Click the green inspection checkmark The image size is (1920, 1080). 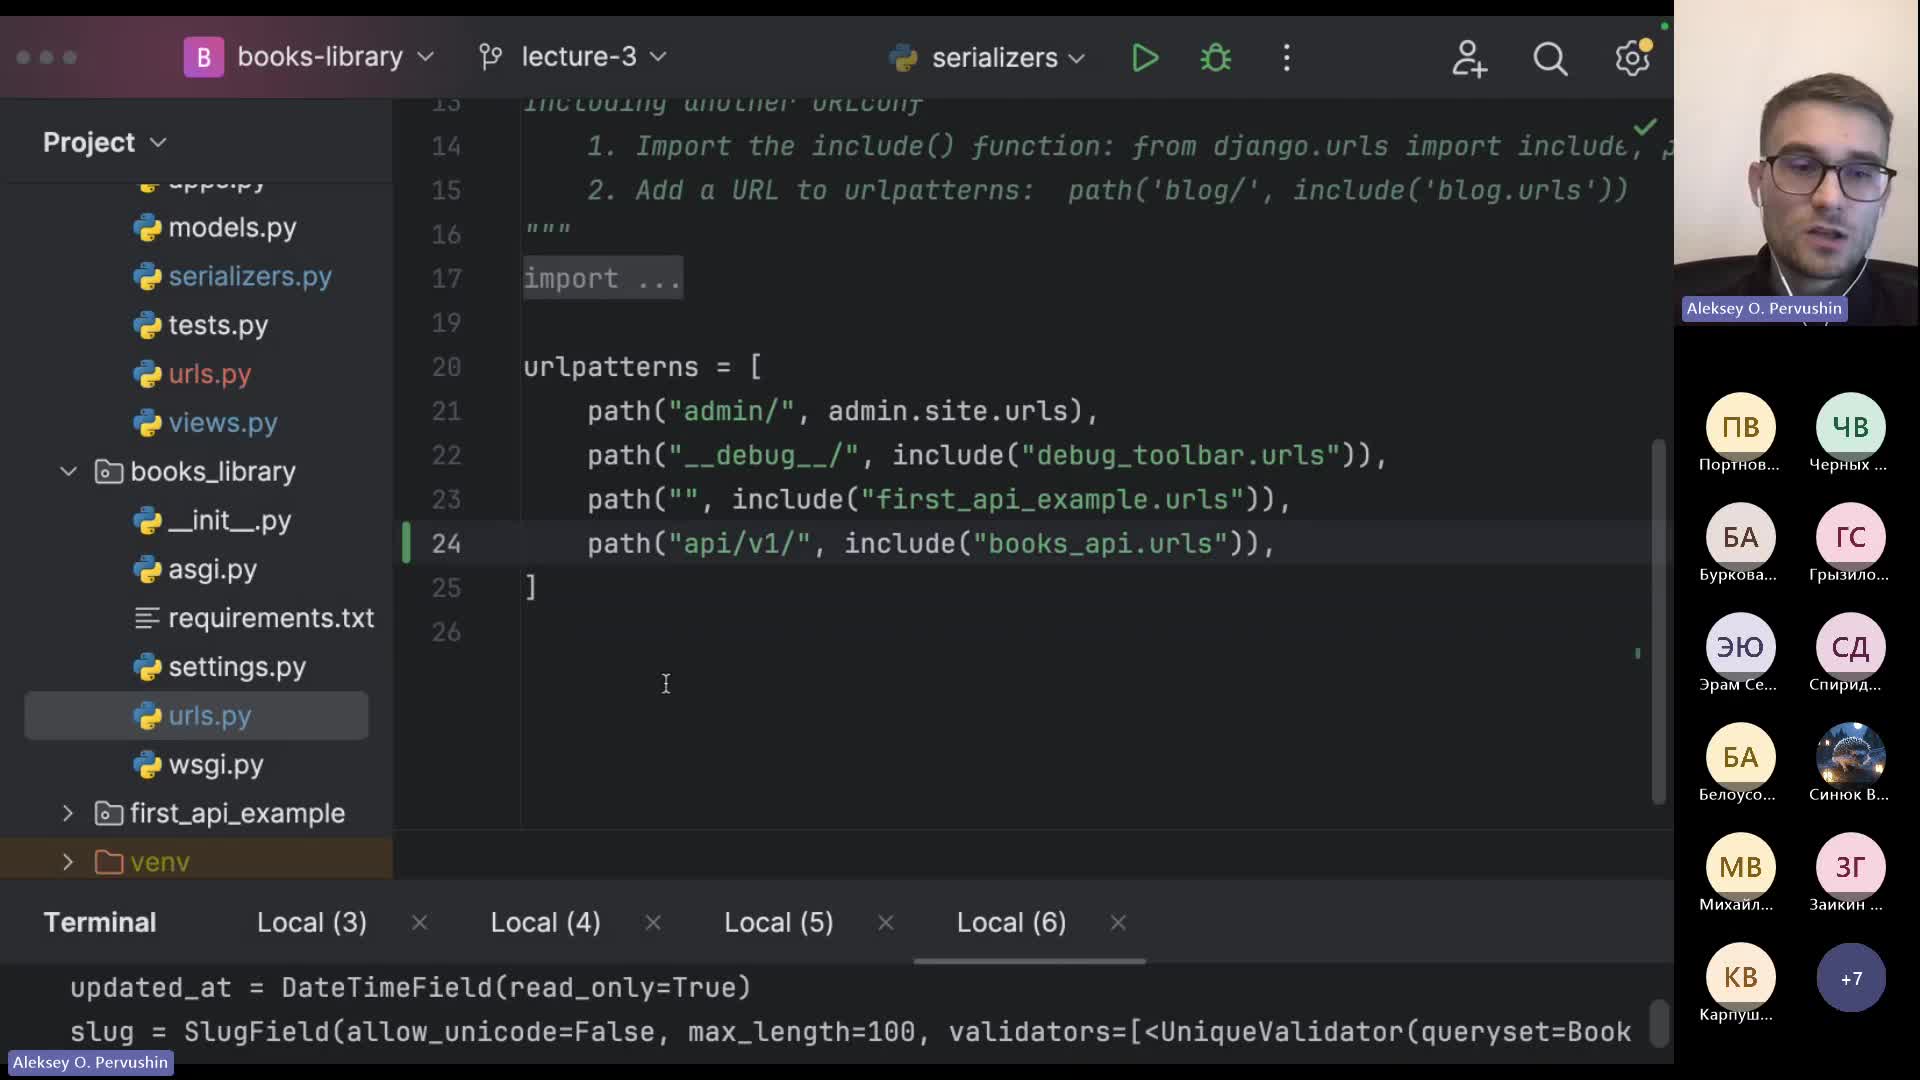[1644, 127]
